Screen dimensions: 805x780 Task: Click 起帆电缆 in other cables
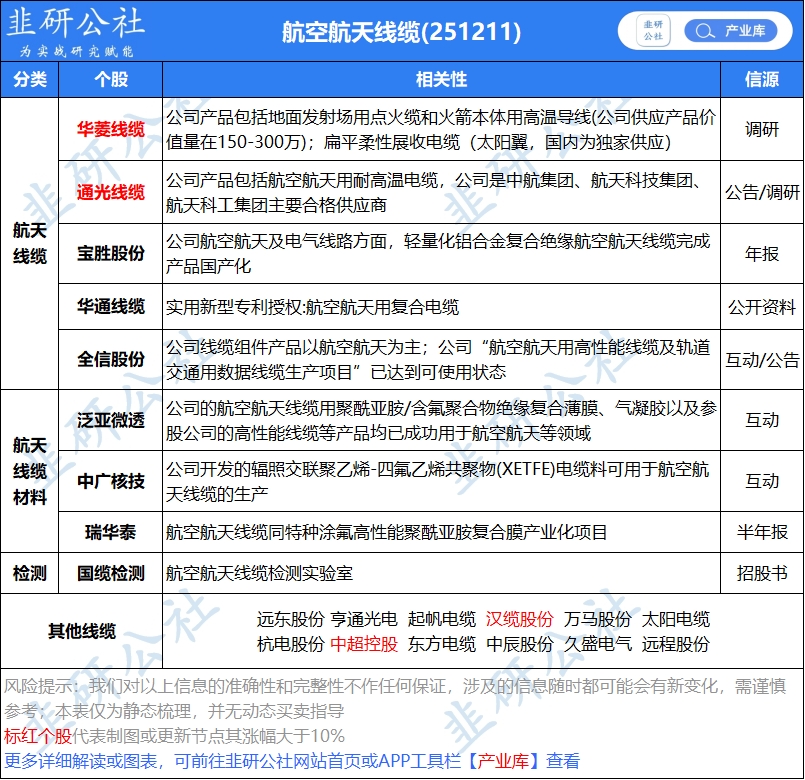tap(442, 619)
